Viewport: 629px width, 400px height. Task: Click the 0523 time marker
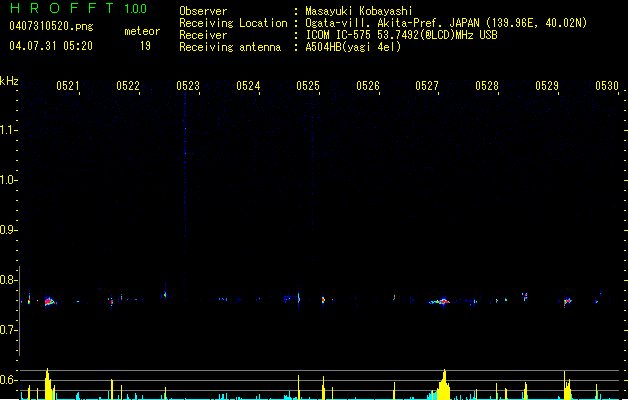click(x=188, y=85)
